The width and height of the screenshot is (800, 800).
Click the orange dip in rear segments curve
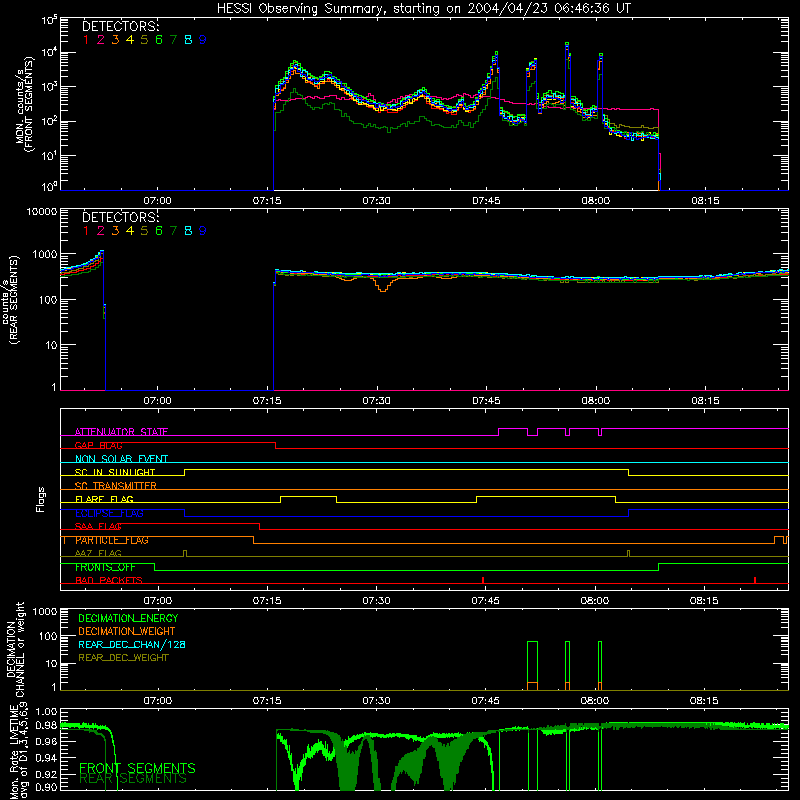[x=383, y=285]
